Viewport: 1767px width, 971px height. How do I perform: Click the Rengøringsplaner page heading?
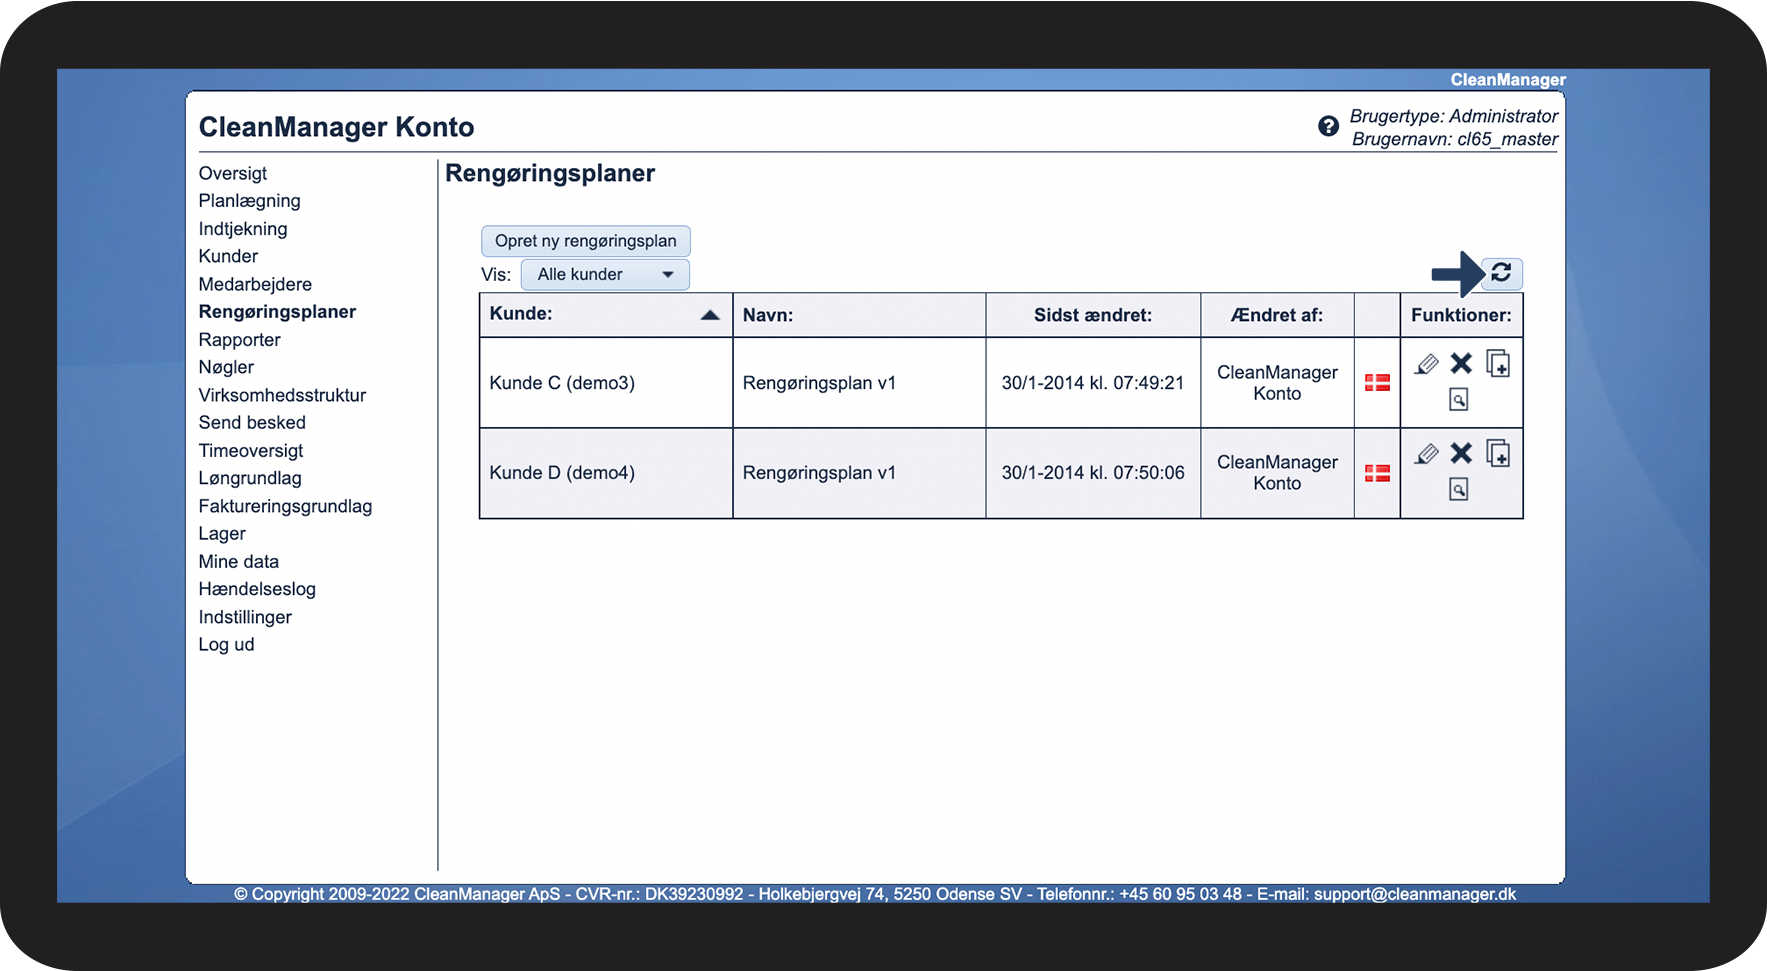click(x=550, y=173)
